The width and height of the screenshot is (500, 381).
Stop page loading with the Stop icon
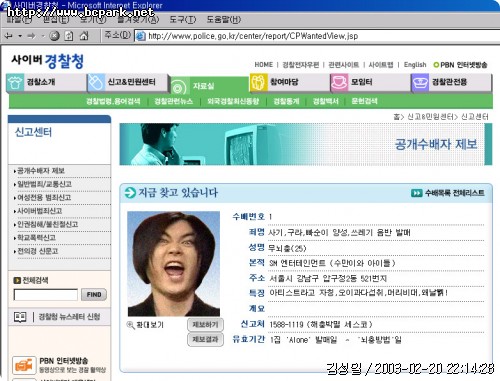tap(54, 36)
